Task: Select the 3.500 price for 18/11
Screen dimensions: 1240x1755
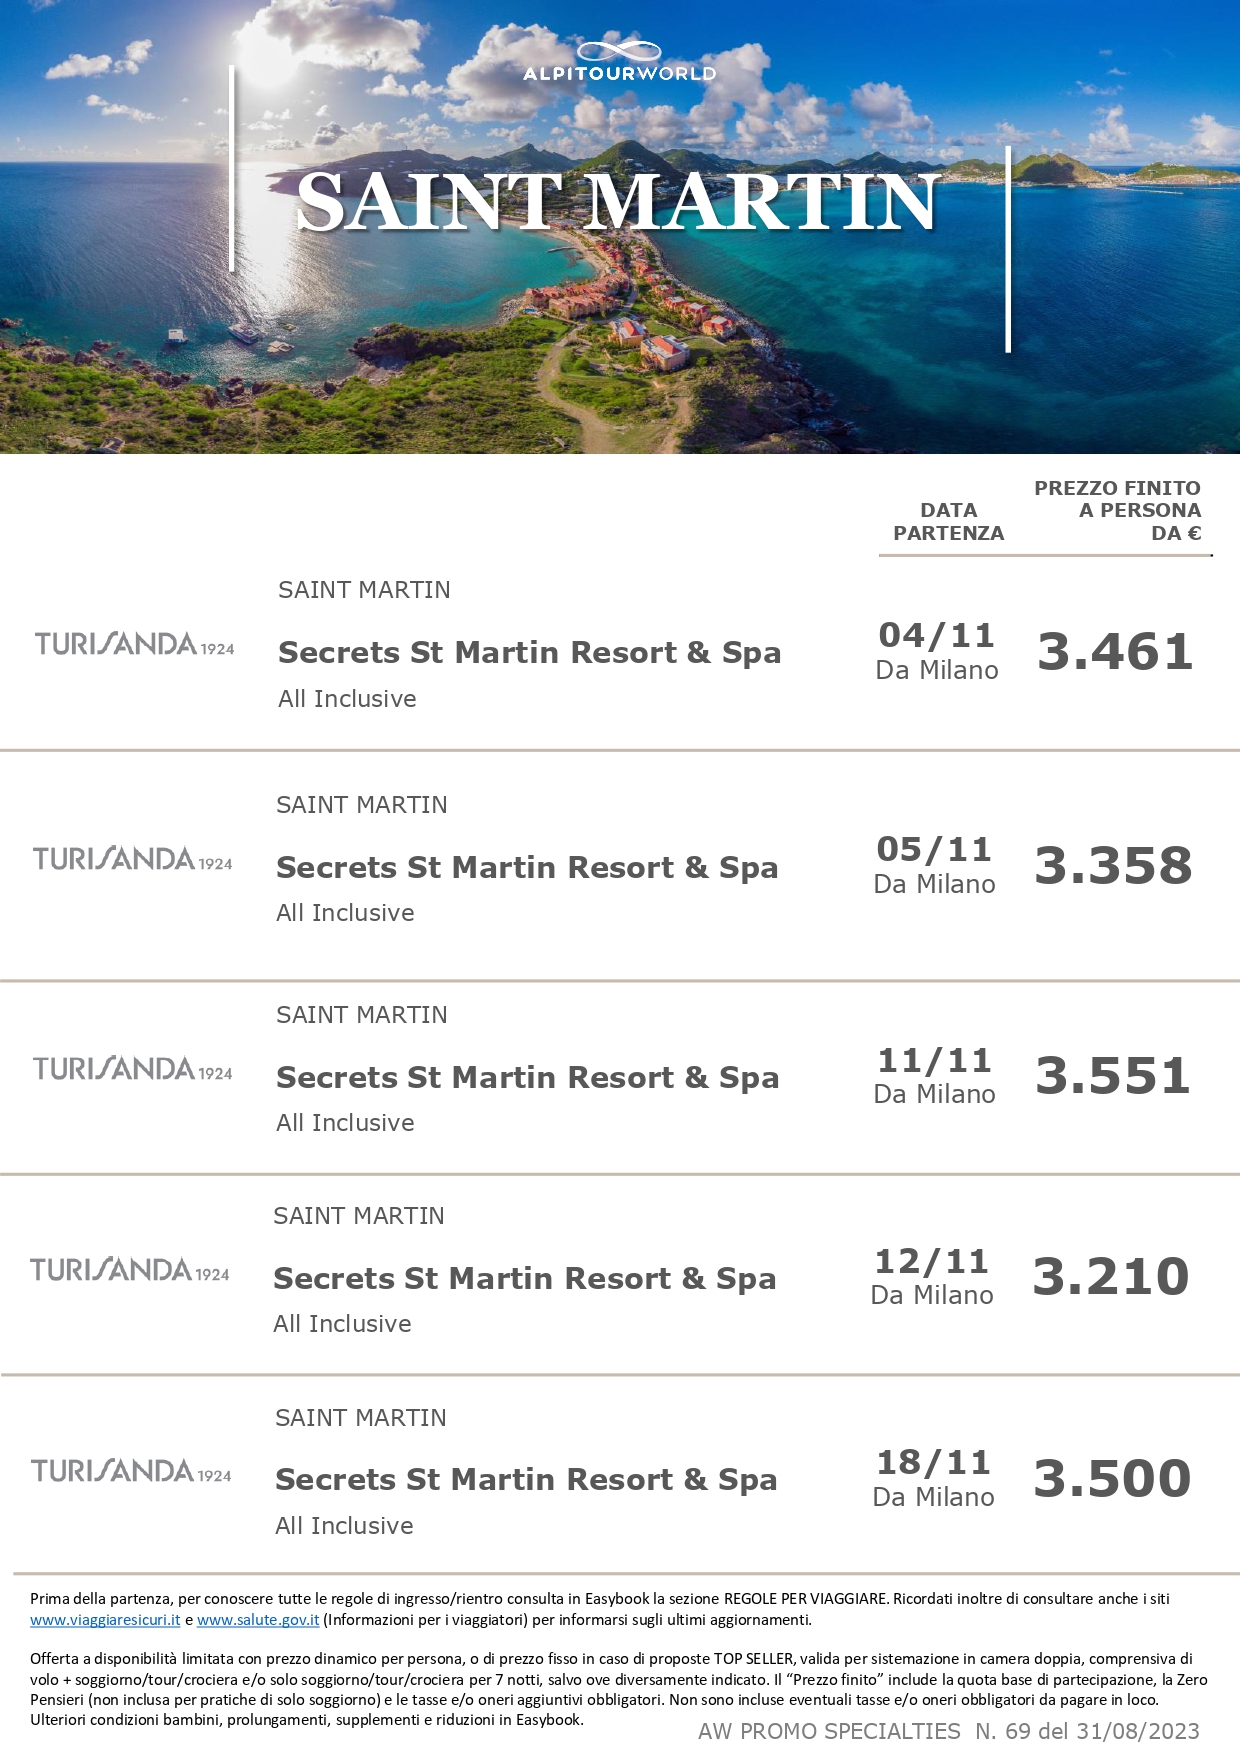Action: click(1112, 1479)
